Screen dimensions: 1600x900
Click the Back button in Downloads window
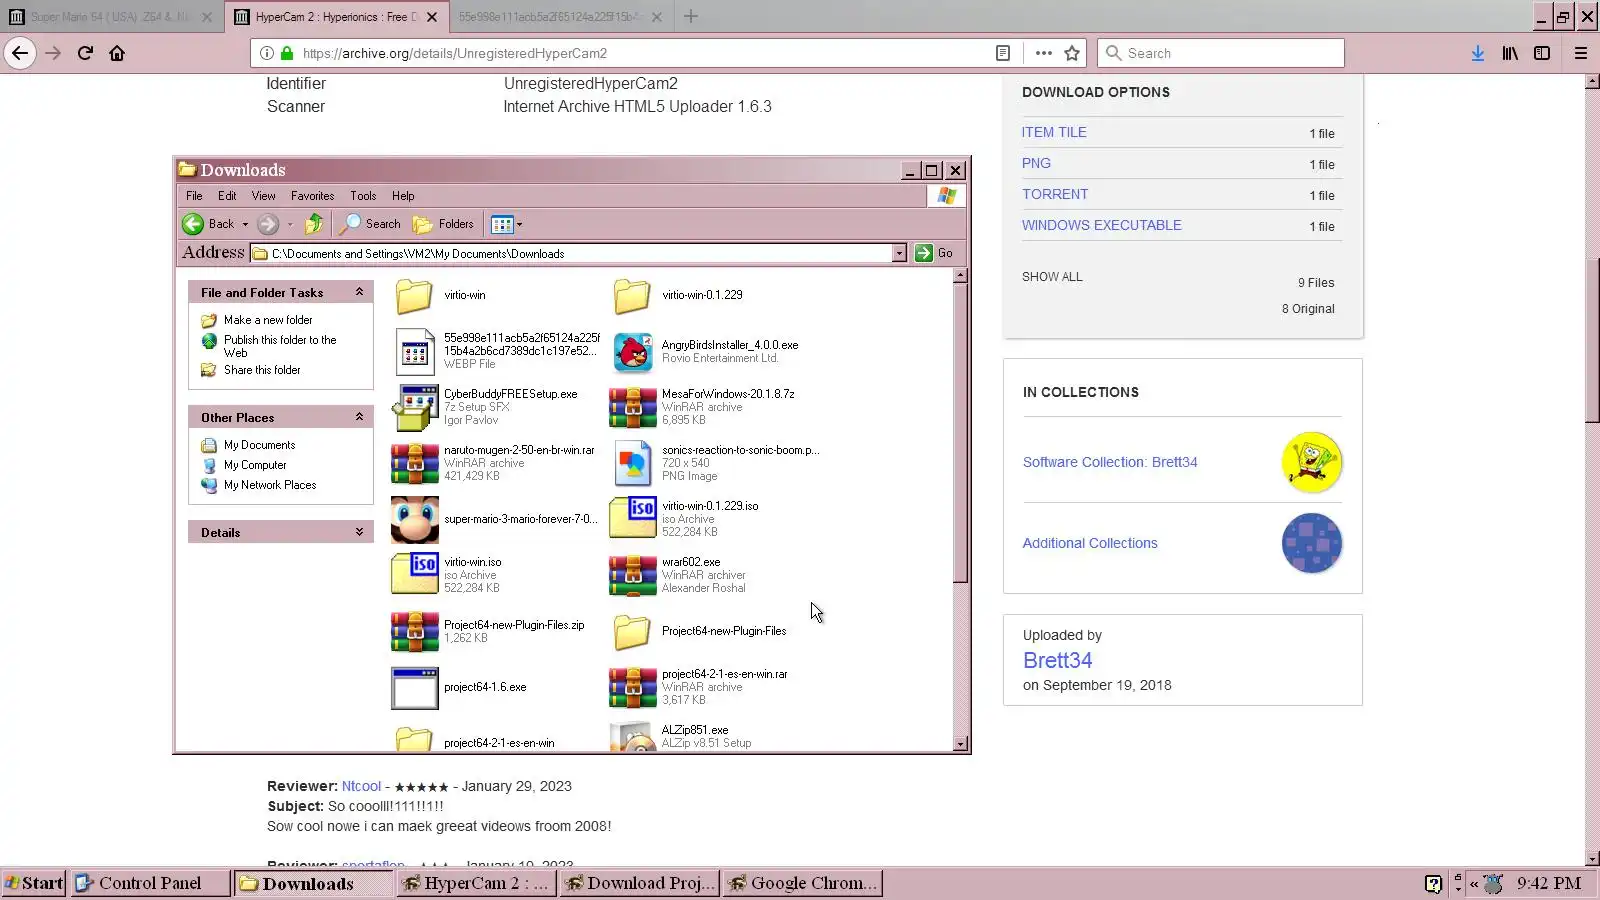point(209,224)
